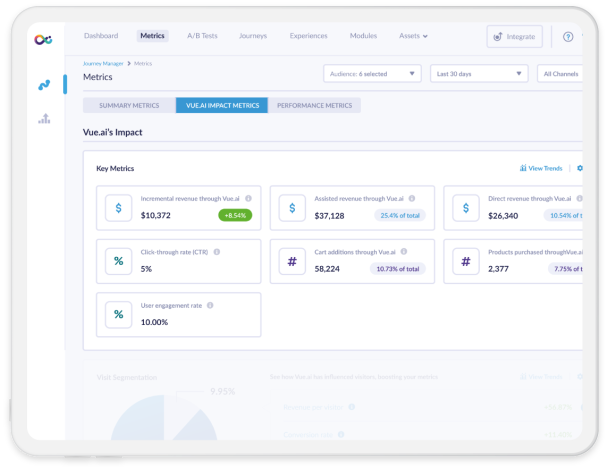608x470 pixels.
Task: Select the Vue.ai Impact Metrics tab
Action: pos(222,105)
